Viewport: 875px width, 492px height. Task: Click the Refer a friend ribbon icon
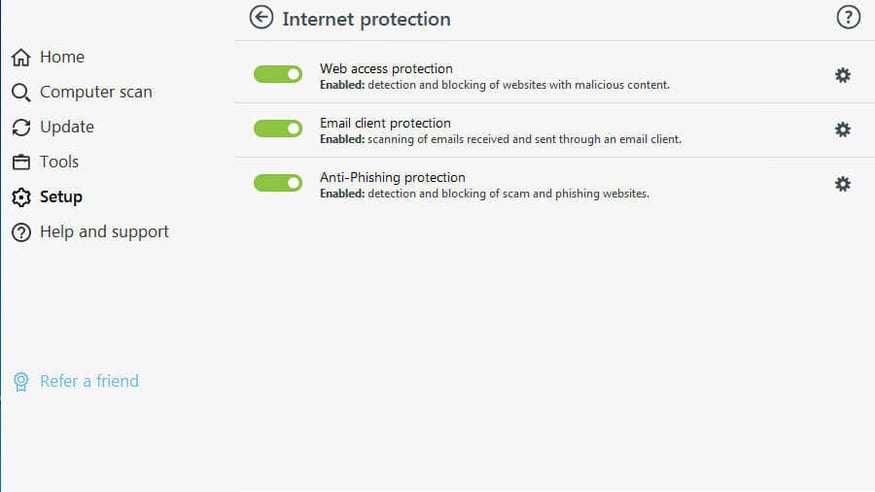[21, 382]
